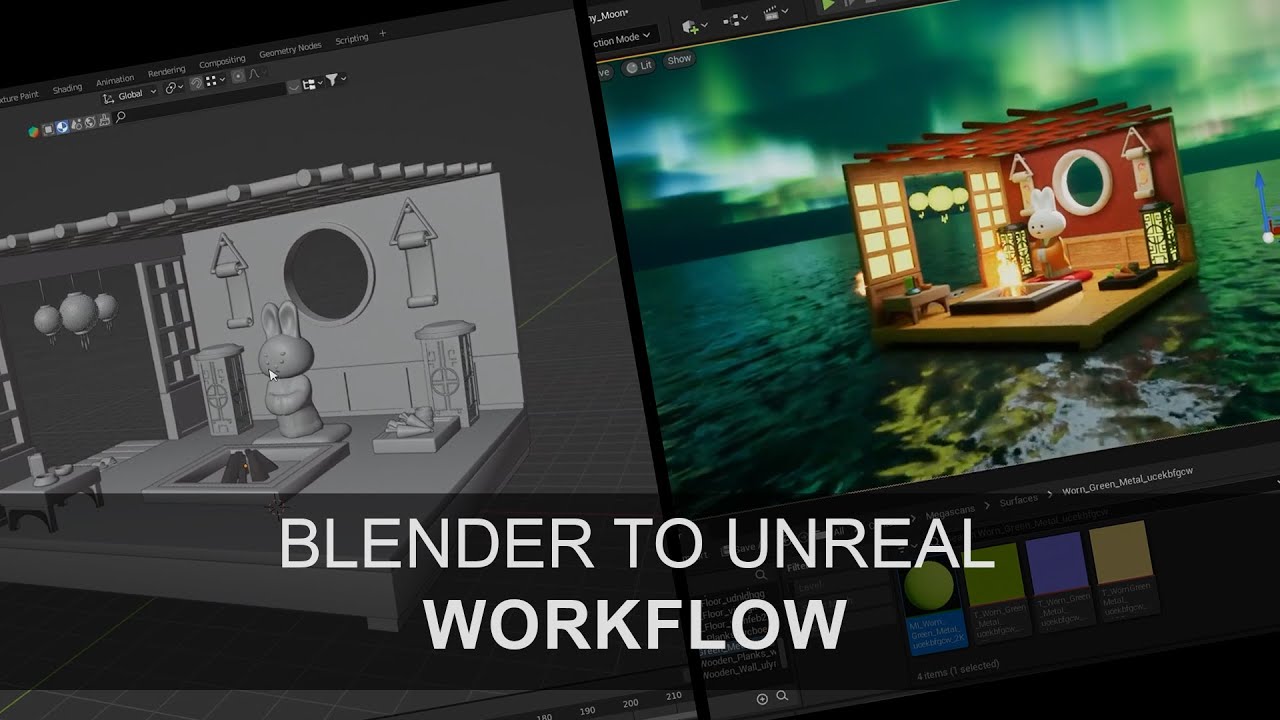Image resolution: width=1280 pixels, height=720 pixels.
Task: Open the outliner filter funnel dropdown
Action: click(x=335, y=78)
